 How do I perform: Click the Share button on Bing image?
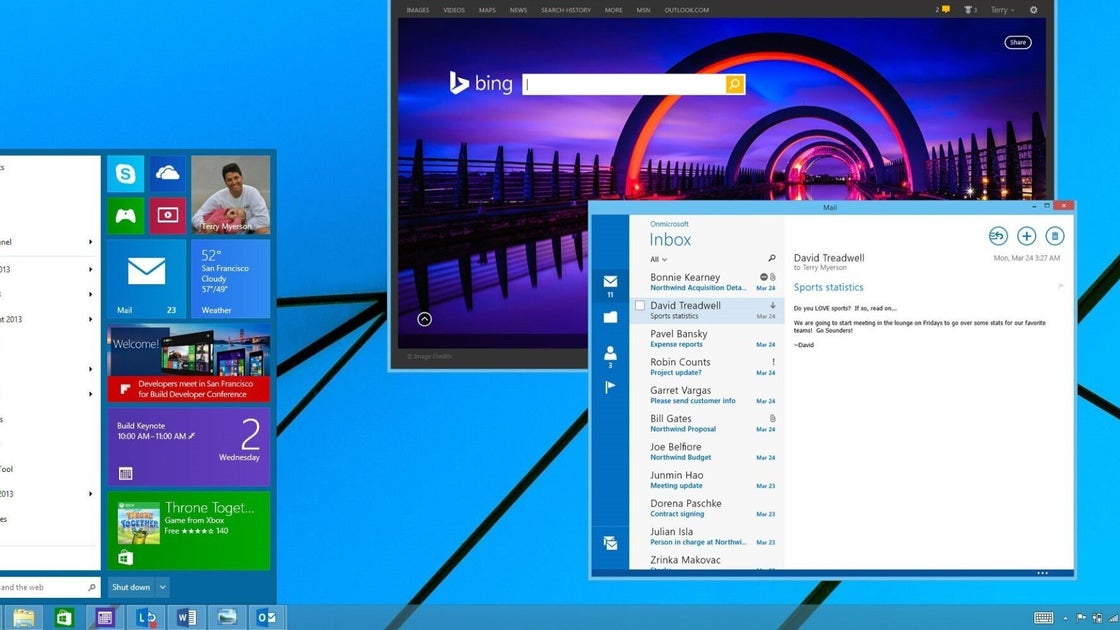[1018, 42]
